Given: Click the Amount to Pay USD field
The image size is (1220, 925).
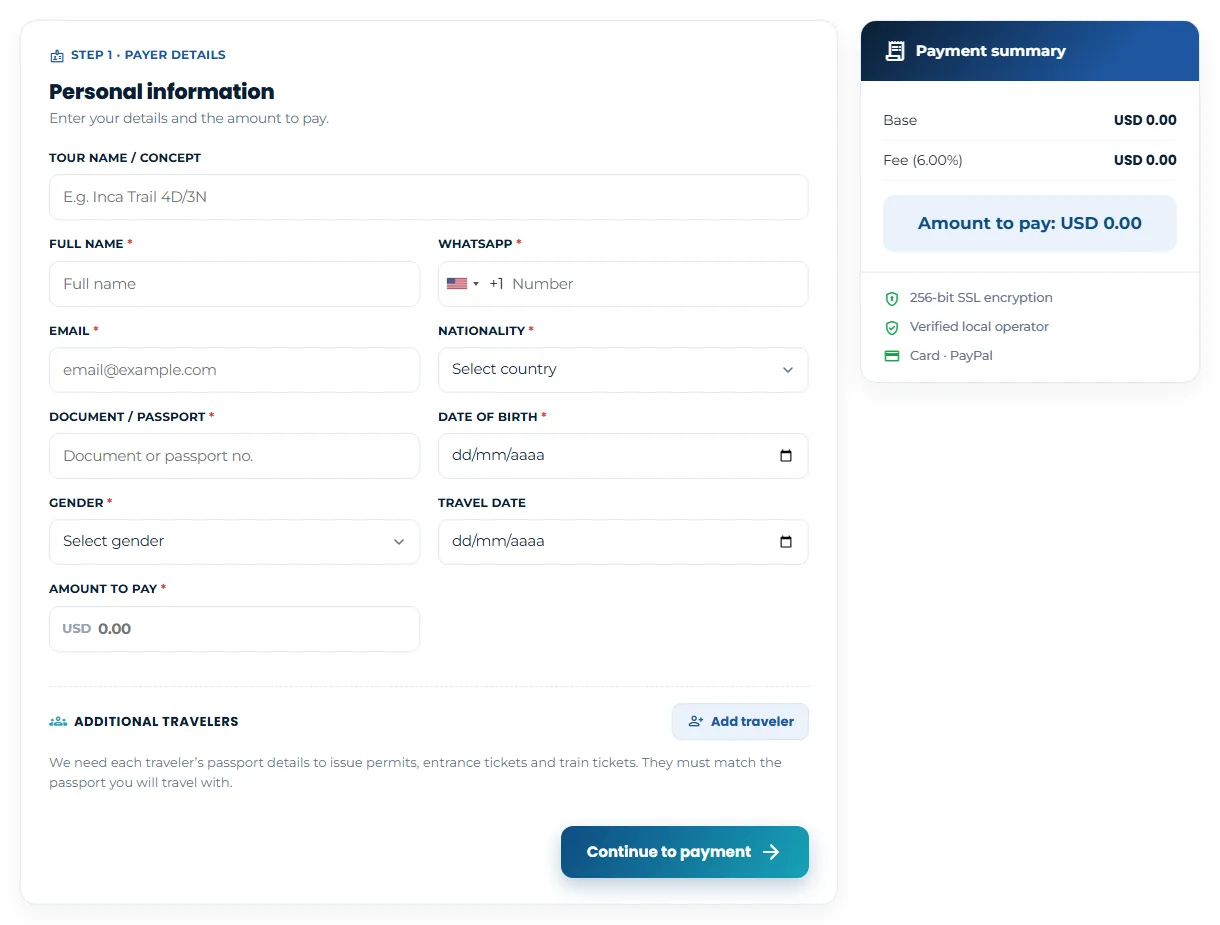Looking at the screenshot, I should click(234, 629).
